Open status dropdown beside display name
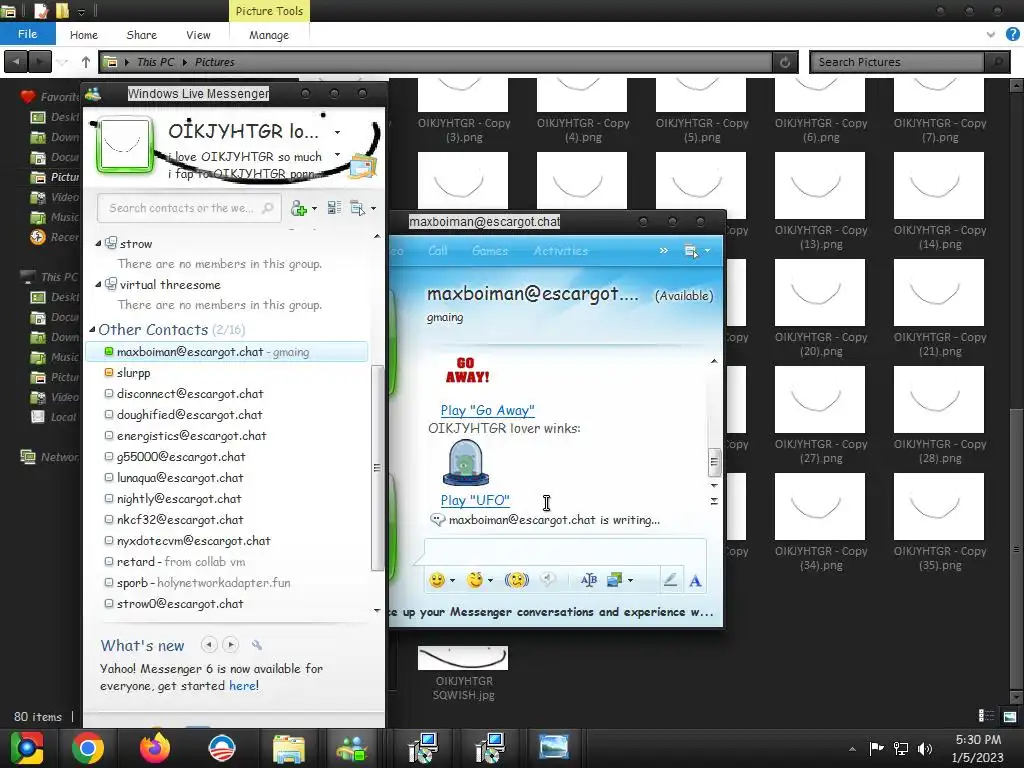 click(338, 132)
